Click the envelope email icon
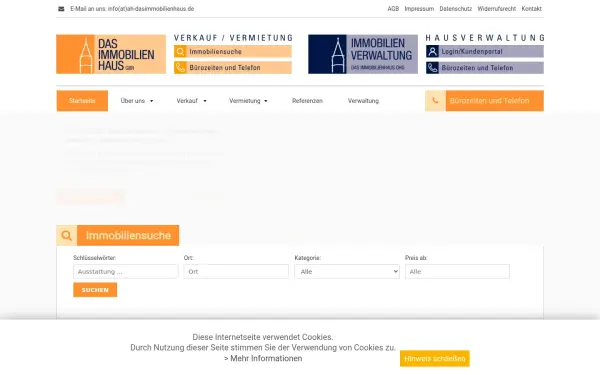 [x=61, y=9]
